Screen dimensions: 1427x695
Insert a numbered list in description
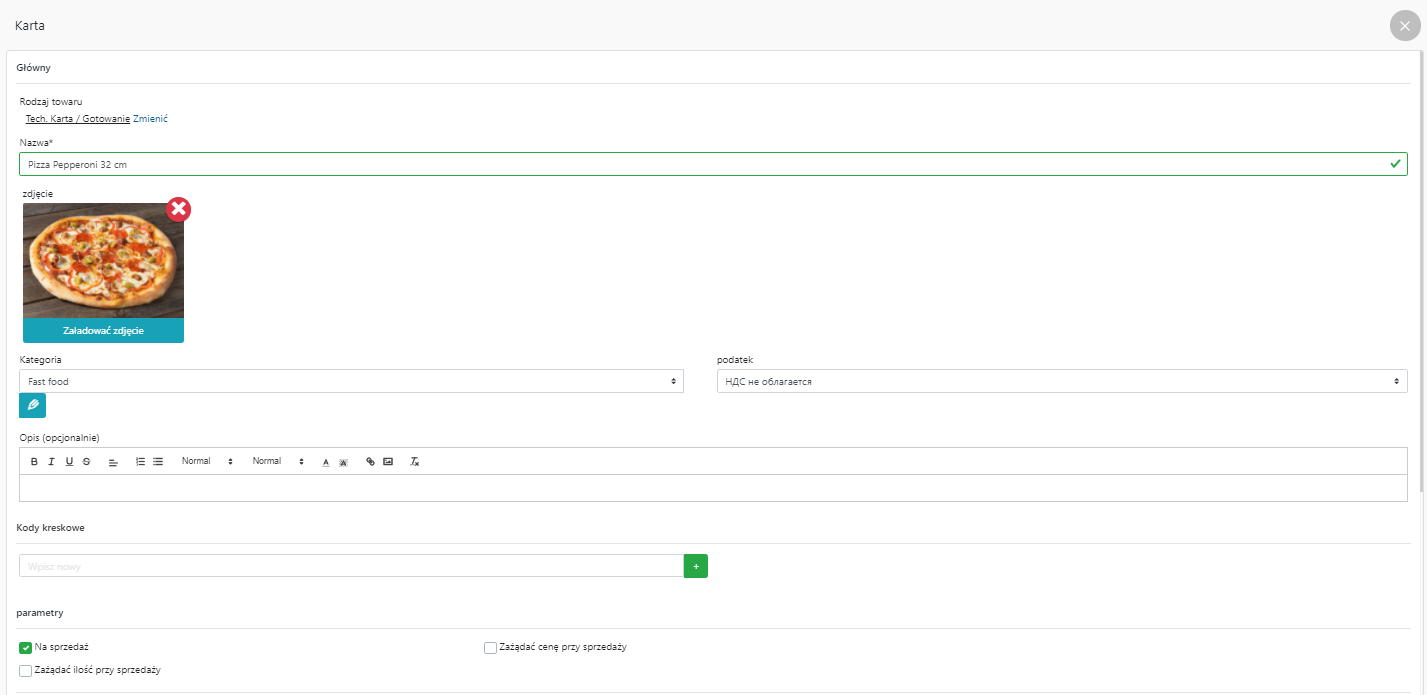[140, 462]
